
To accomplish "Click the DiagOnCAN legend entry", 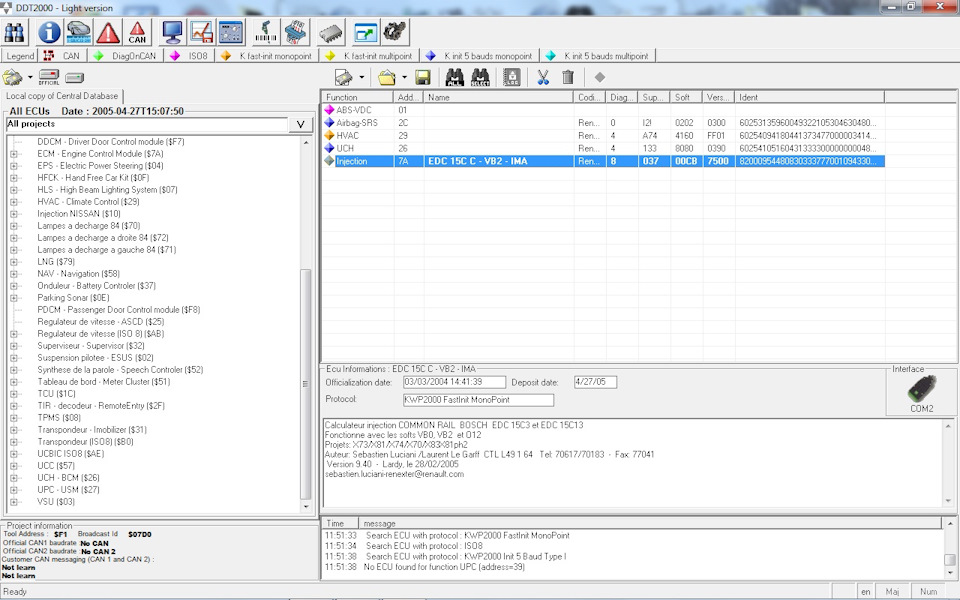I will pos(127,56).
